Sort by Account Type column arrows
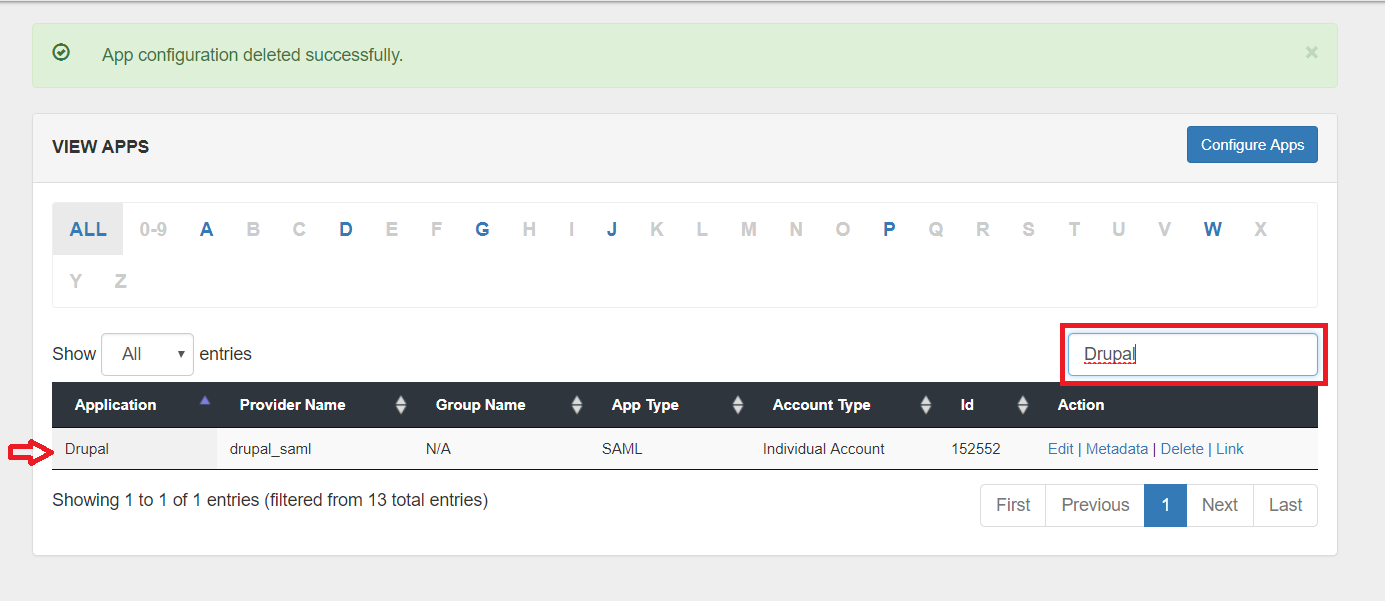Image resolution: width=1385 pixels, height=601 pixels. pos(926,405)
